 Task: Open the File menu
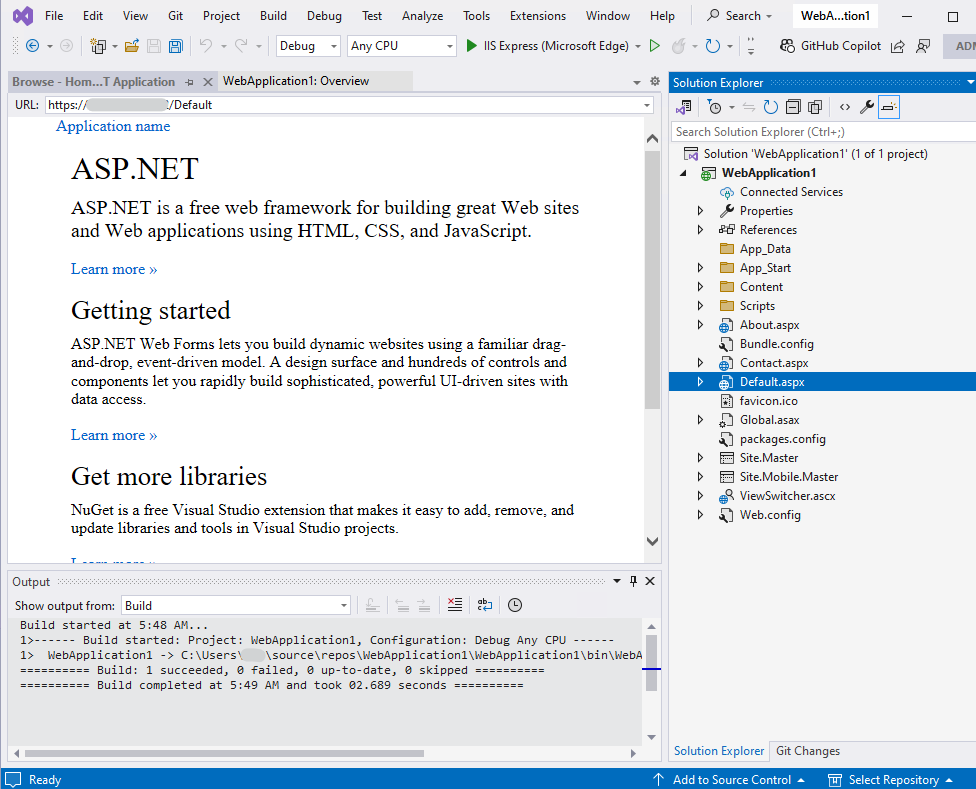tap(54, 16)
